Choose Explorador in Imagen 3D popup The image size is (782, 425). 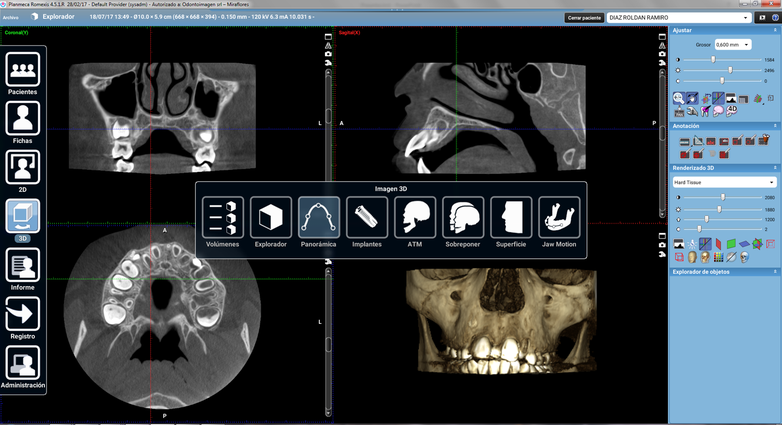point(271,222)
